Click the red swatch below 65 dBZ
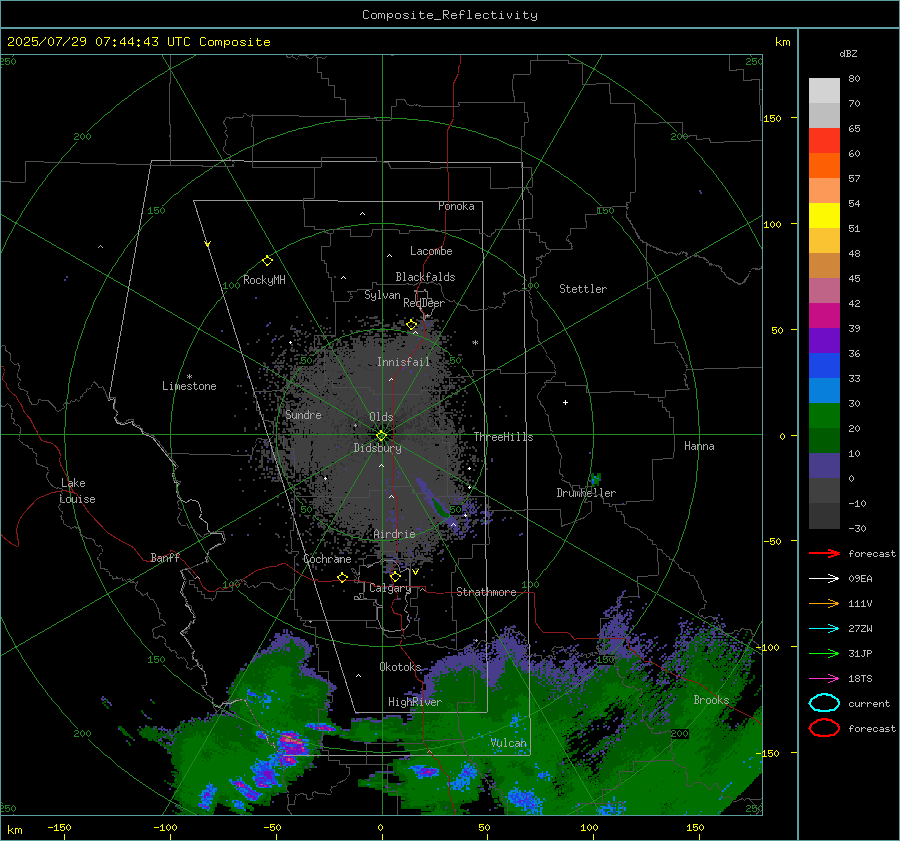 click(x=824, y=141)
